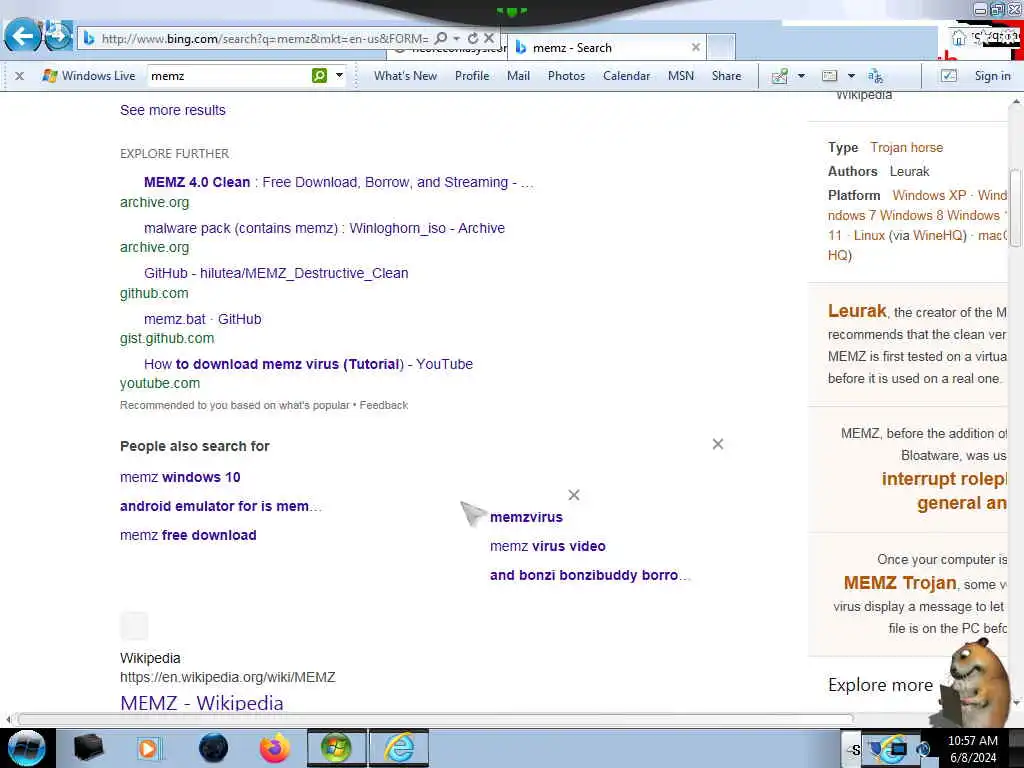1024x768 pixels.
Task: Open 'malware pack (contains memz)' result
Action: (324, 228)
